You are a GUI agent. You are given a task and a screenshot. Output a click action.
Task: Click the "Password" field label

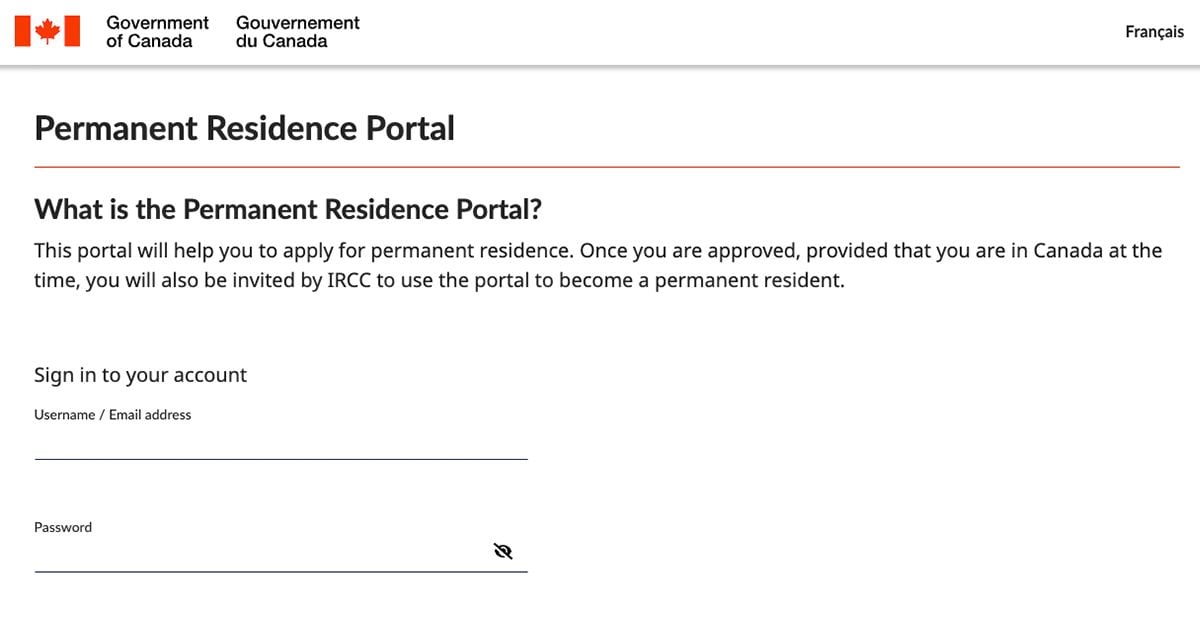tap(63, 527)
